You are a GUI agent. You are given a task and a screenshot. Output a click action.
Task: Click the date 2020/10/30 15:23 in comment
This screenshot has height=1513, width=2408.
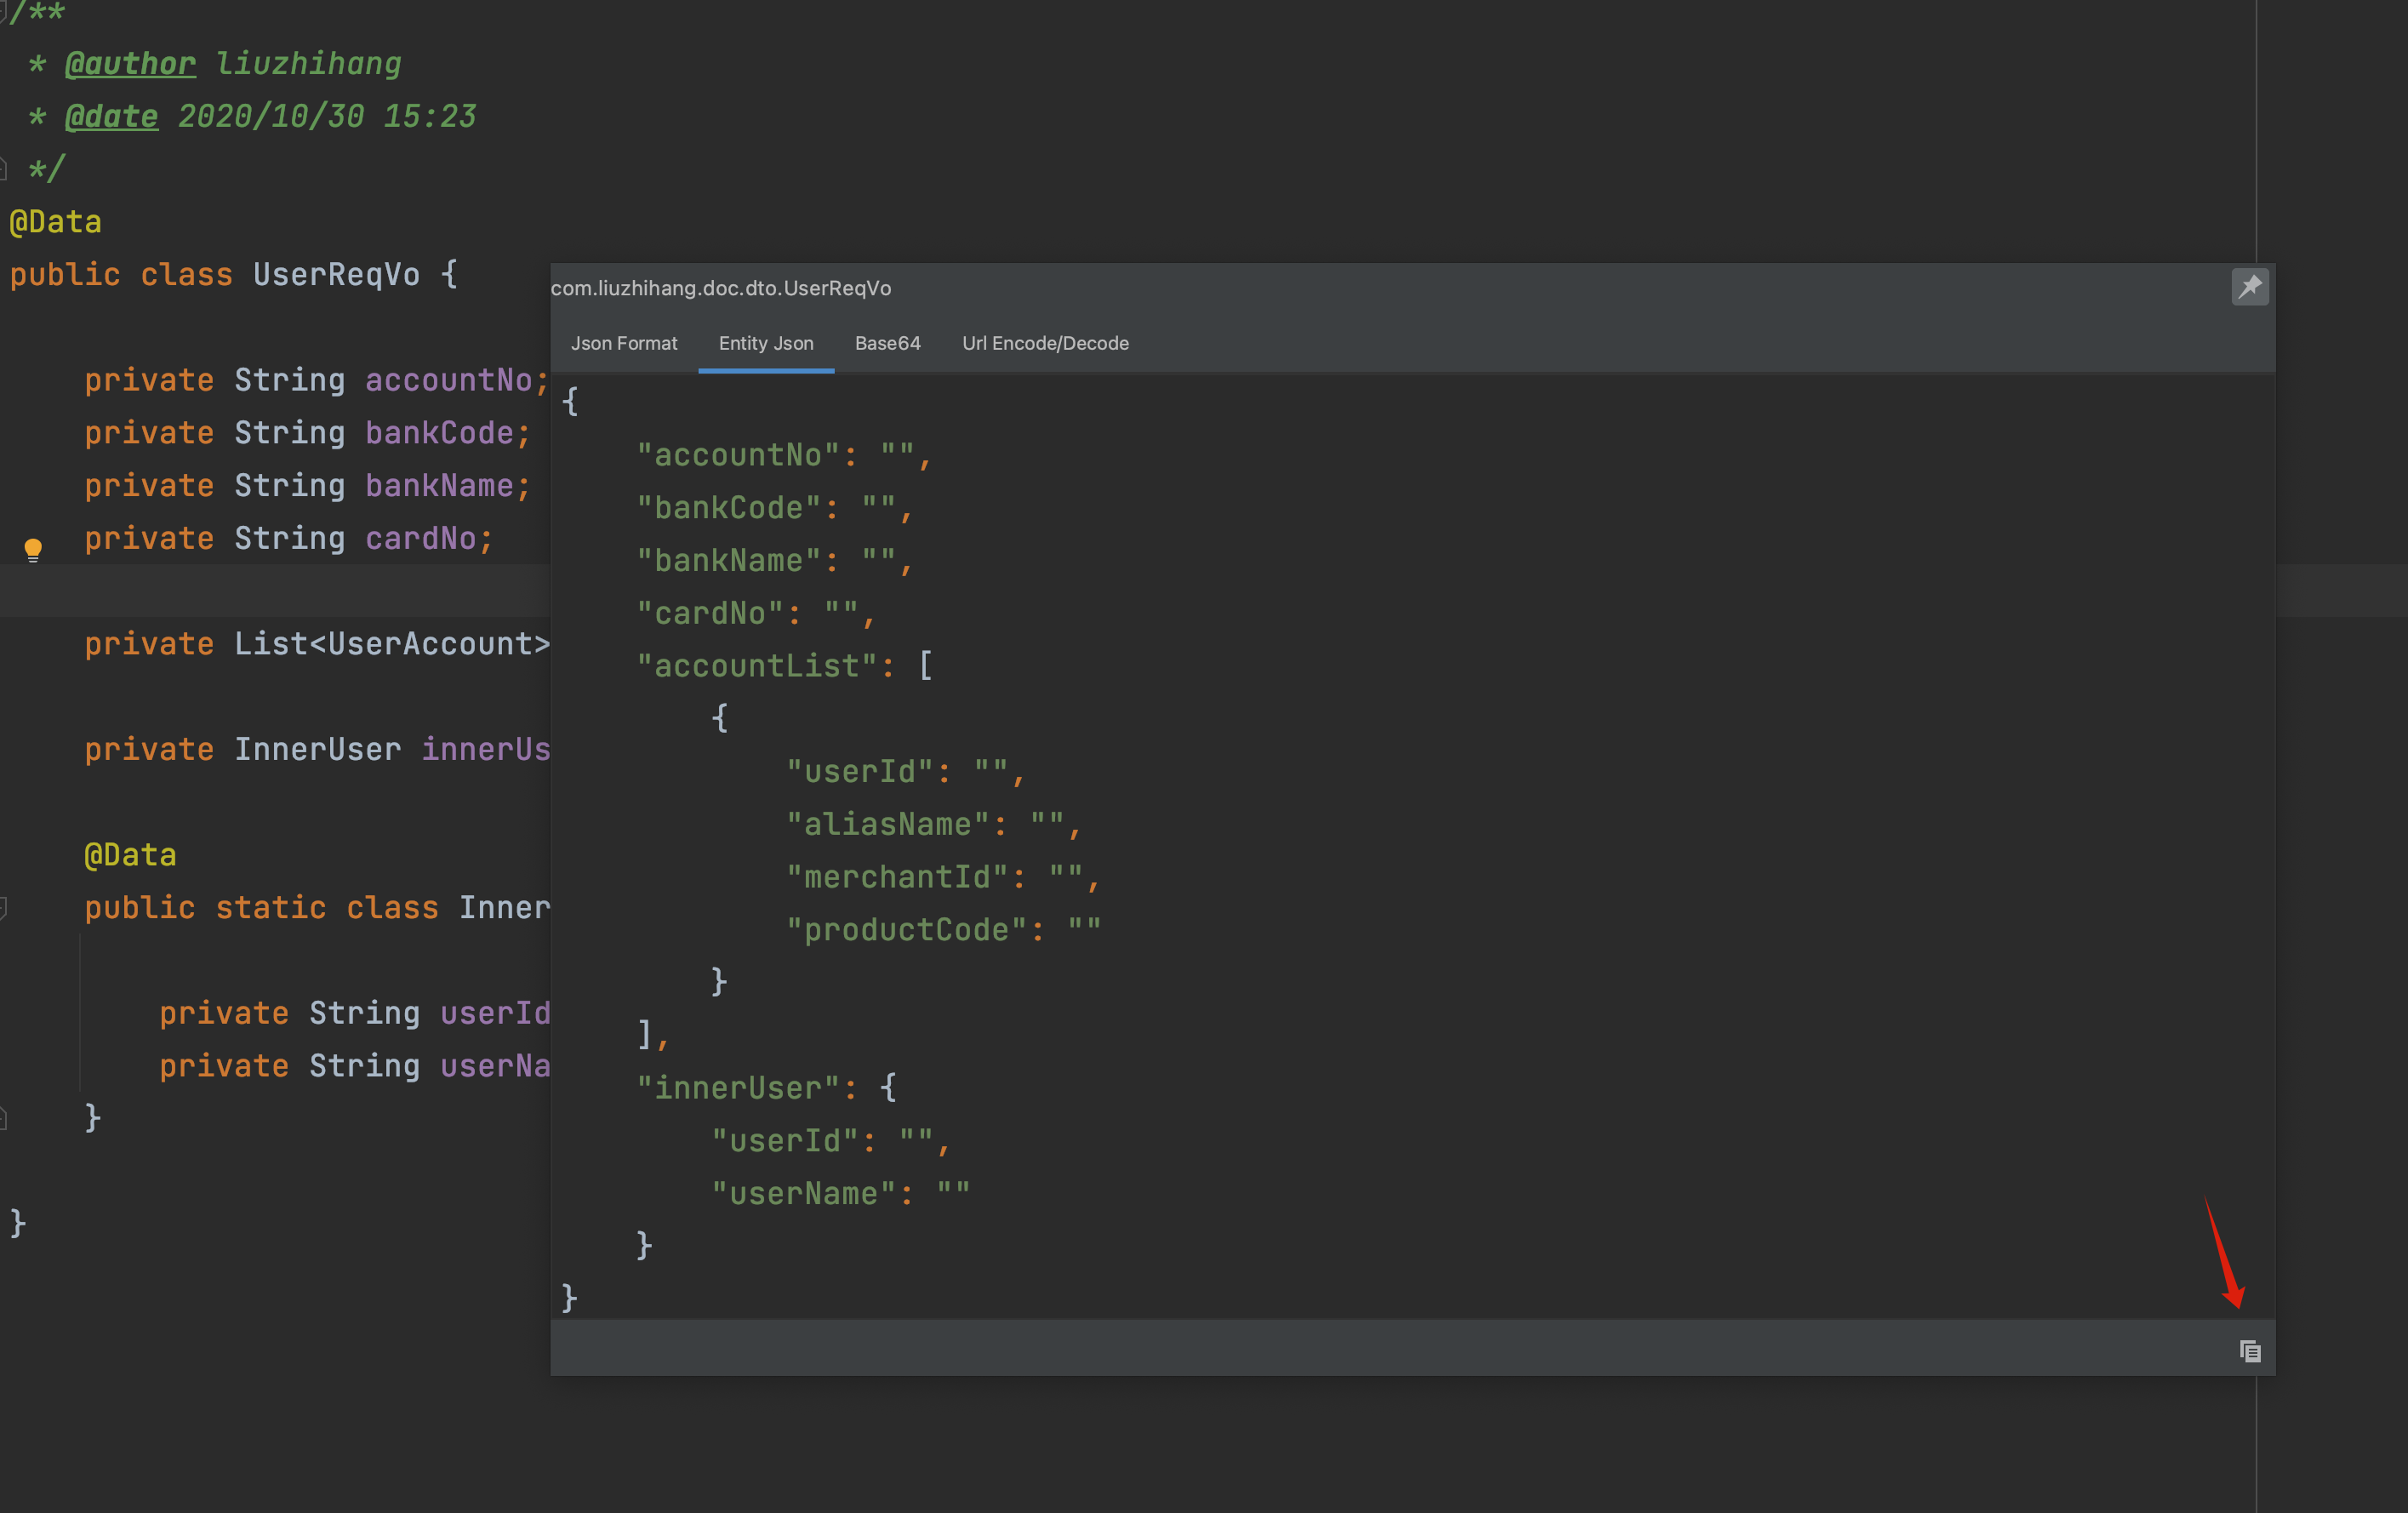[326, 117]
